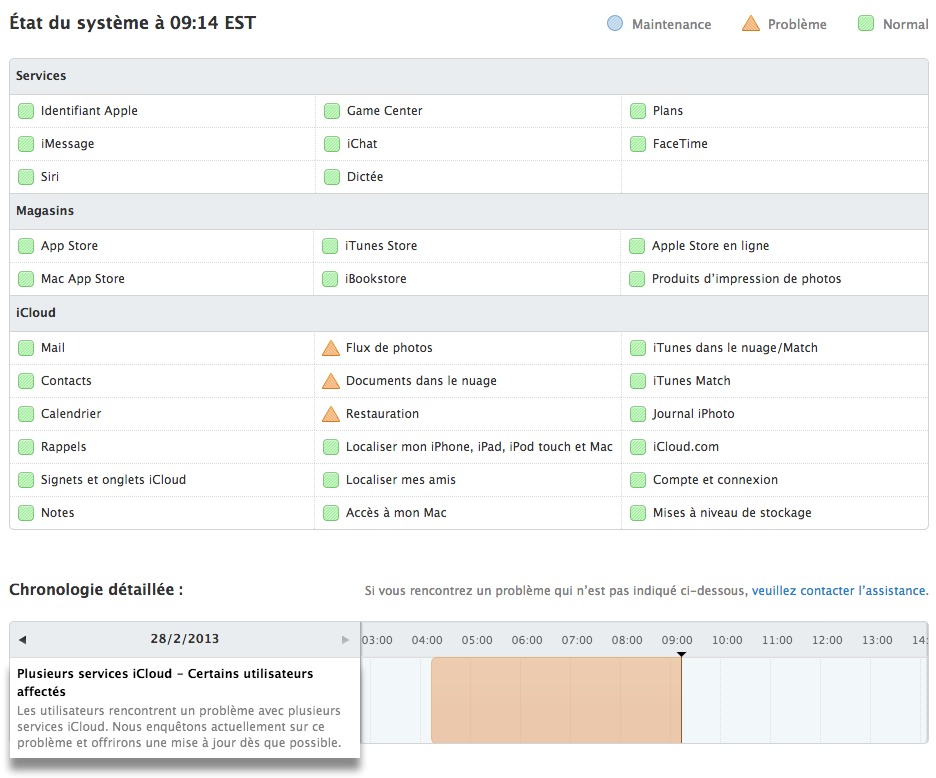
Task: Click the green status icon beside Contacts
Action: point(26,381)
